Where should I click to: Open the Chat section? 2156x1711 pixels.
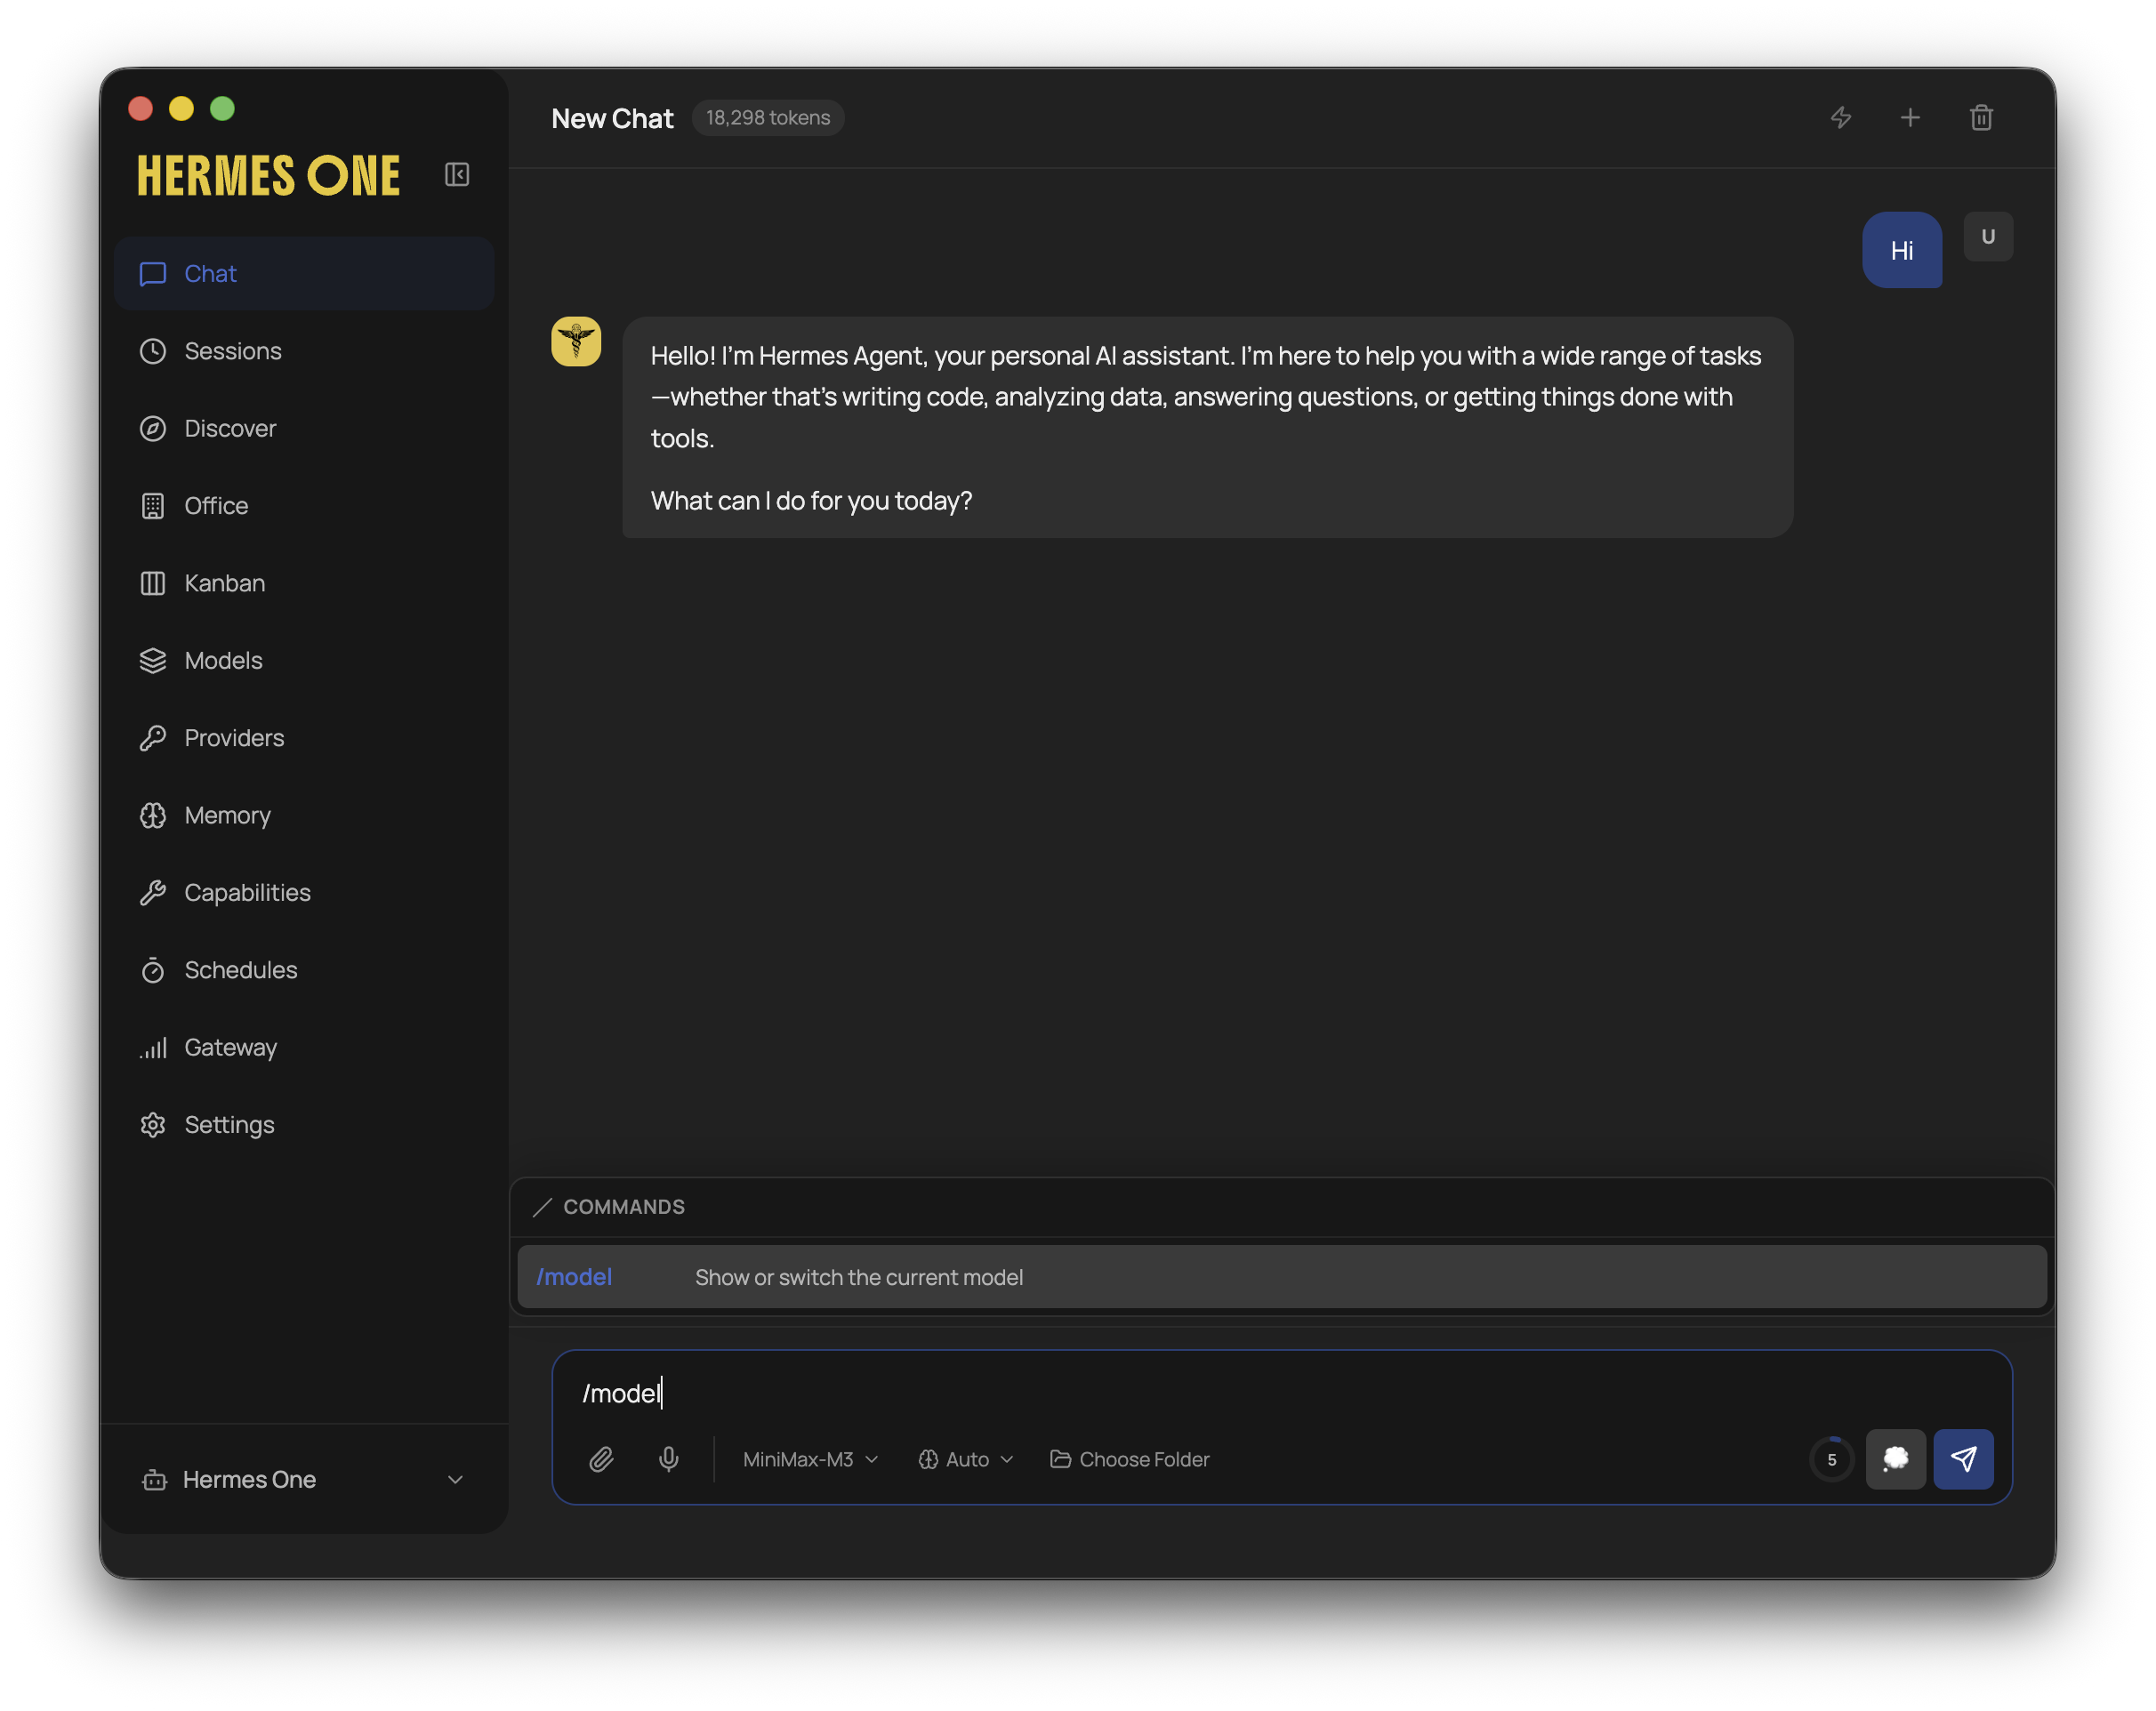pos(304,274)
